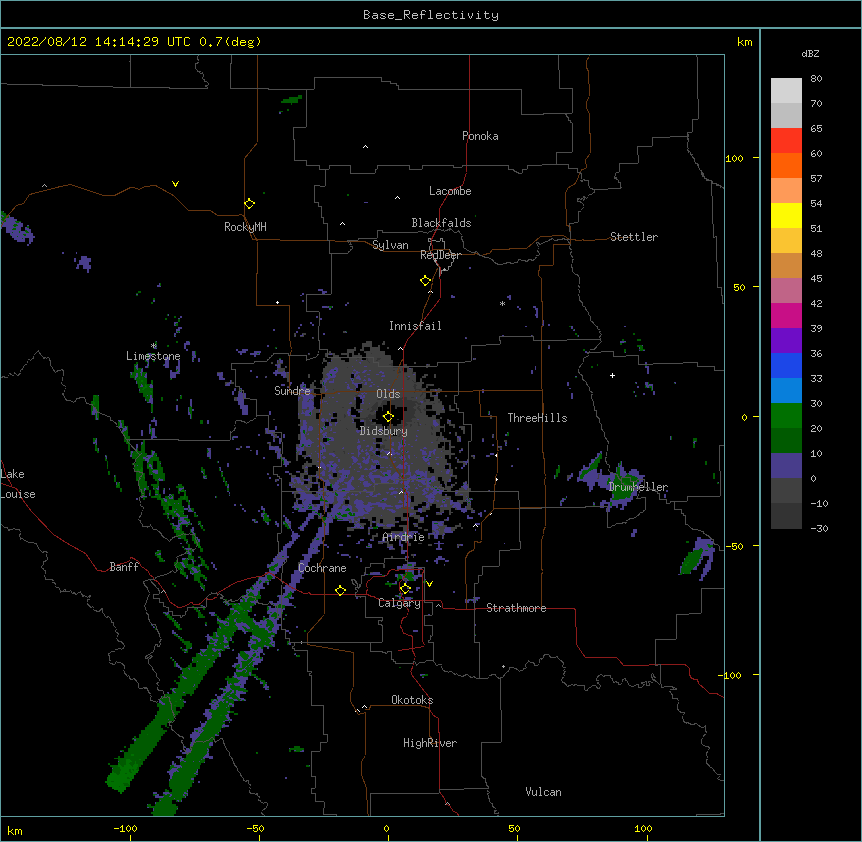Click the Didsbury label
The width and height of the screenshot is (862, 842).
(384, 431)
